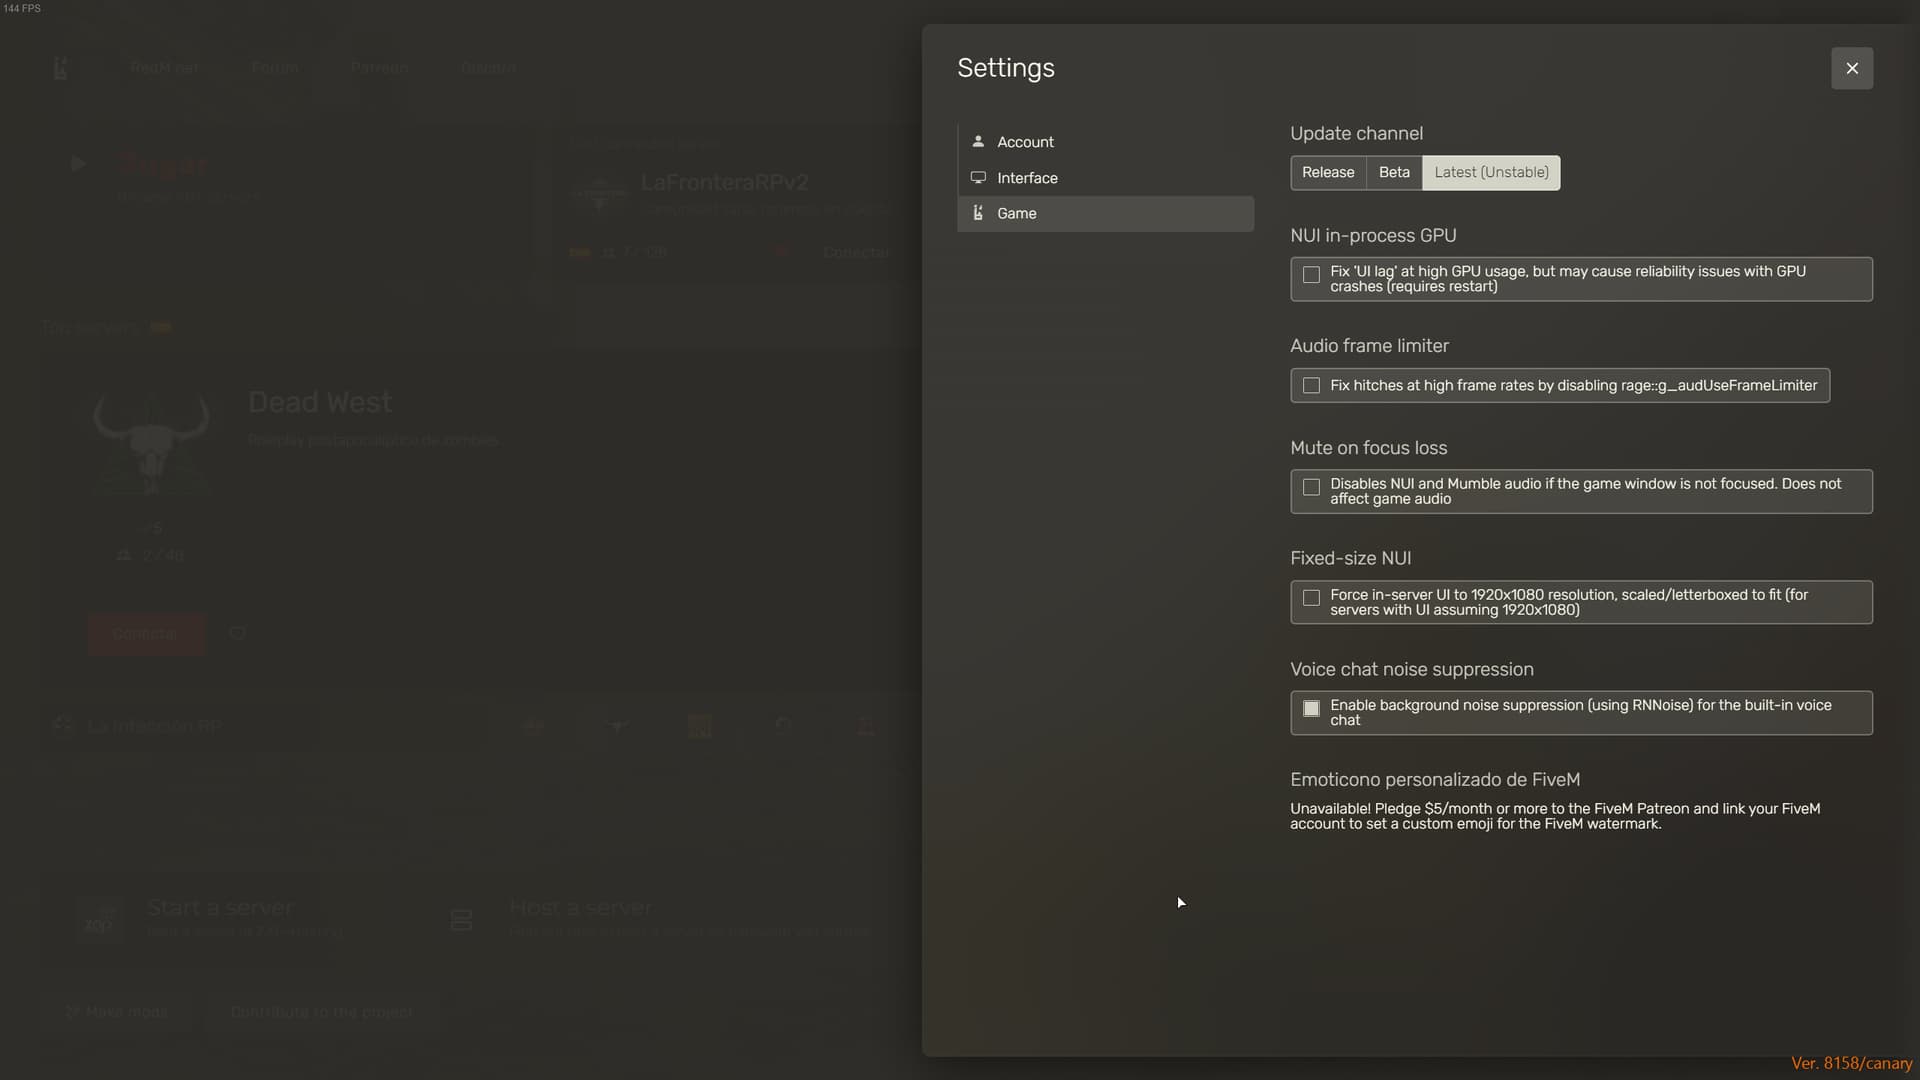Toggle Mute on focus loss checkbox
Screen dimensions: 1920x1080
click(1311, 487)
